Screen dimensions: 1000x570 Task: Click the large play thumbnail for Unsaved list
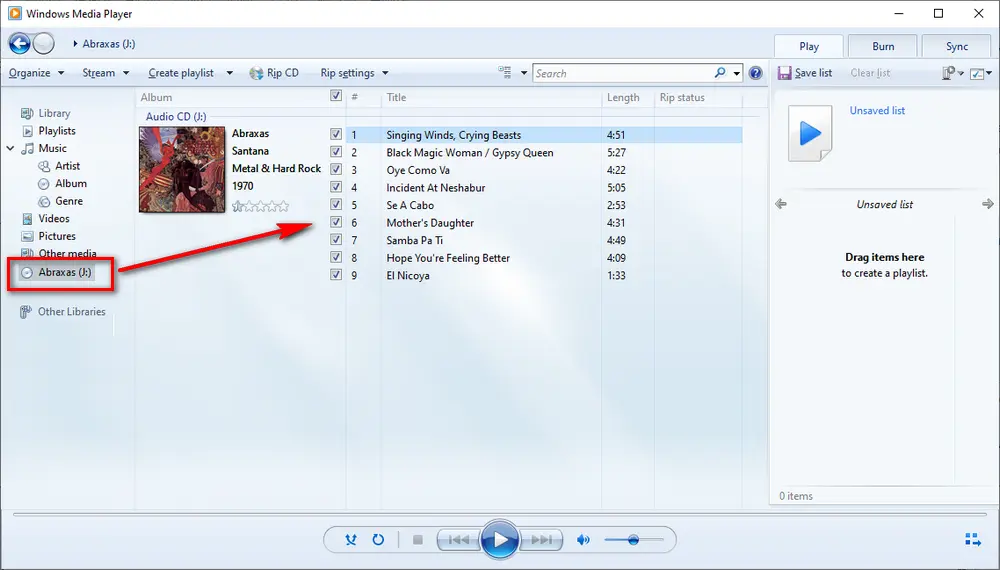[810, 133]
